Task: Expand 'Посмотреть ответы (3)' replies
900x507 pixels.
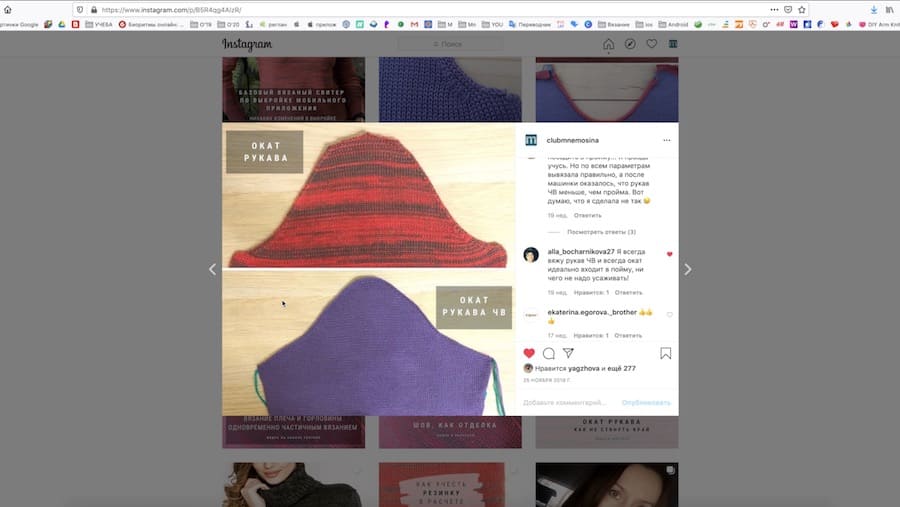Action: [601, 232]
